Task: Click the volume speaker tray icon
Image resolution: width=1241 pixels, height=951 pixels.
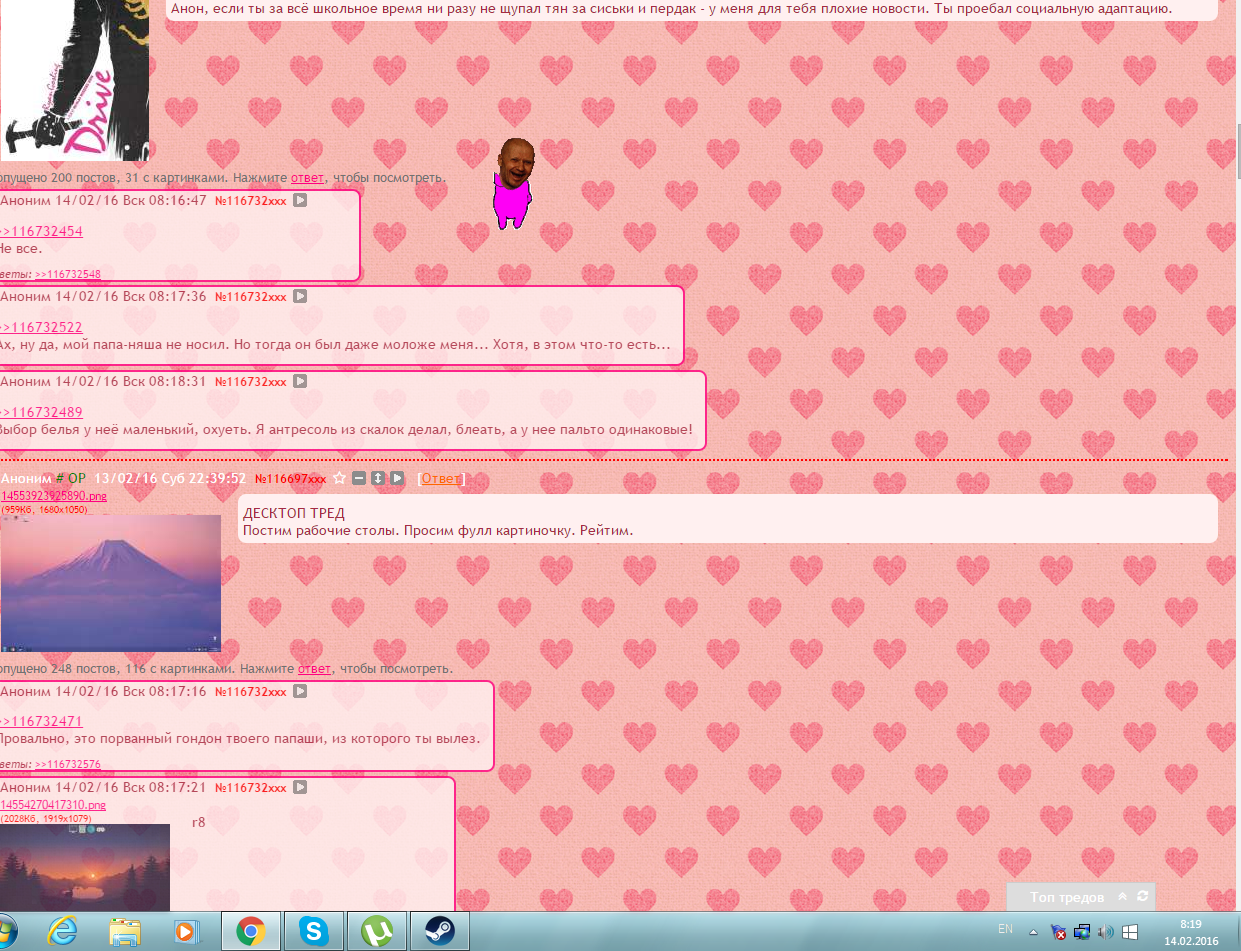Action: pos(1107,932)
